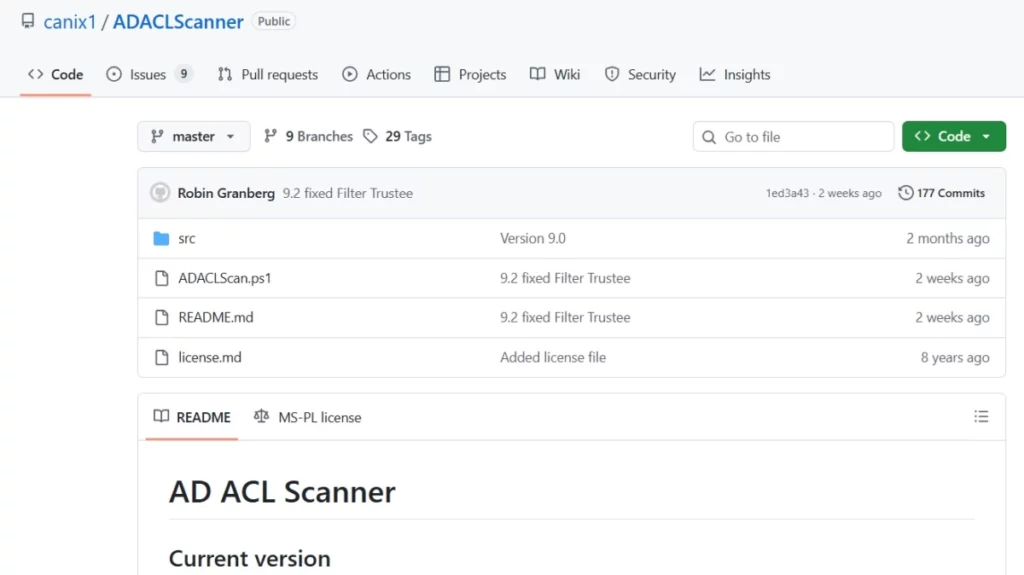
Task: Click the Public visibility badge
Action: click(274, 21)
